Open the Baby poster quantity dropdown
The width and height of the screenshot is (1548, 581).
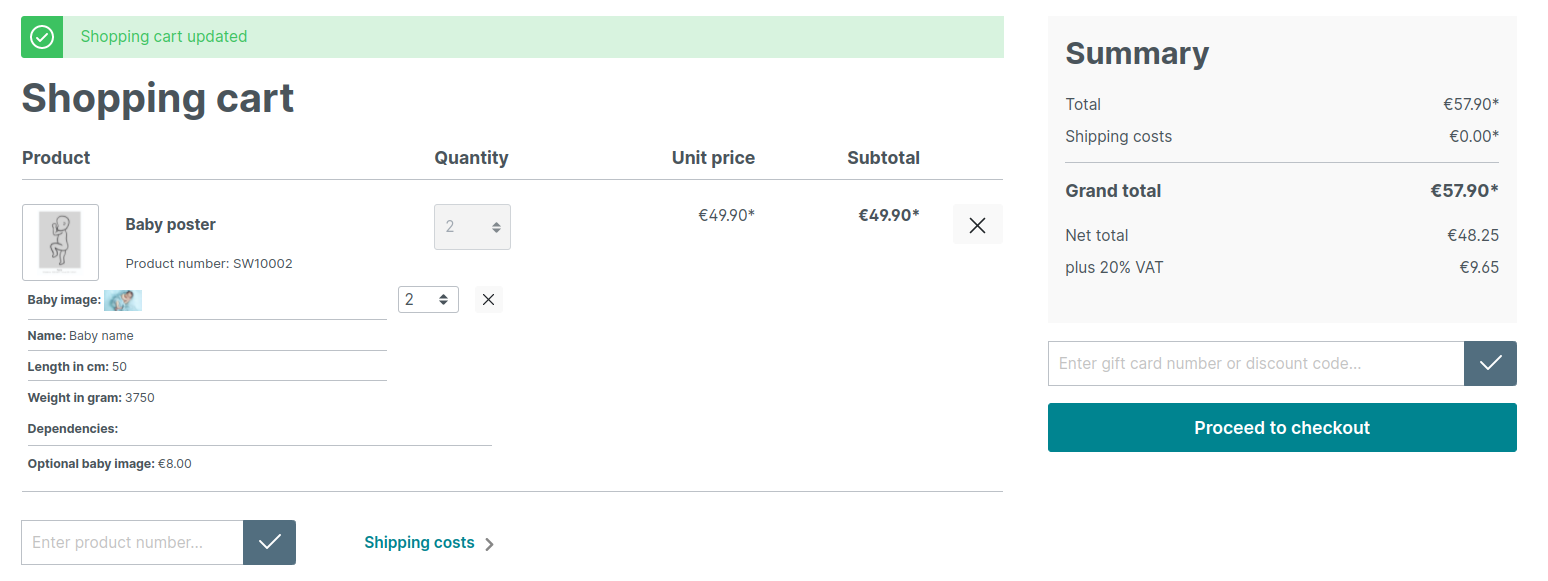472,227
